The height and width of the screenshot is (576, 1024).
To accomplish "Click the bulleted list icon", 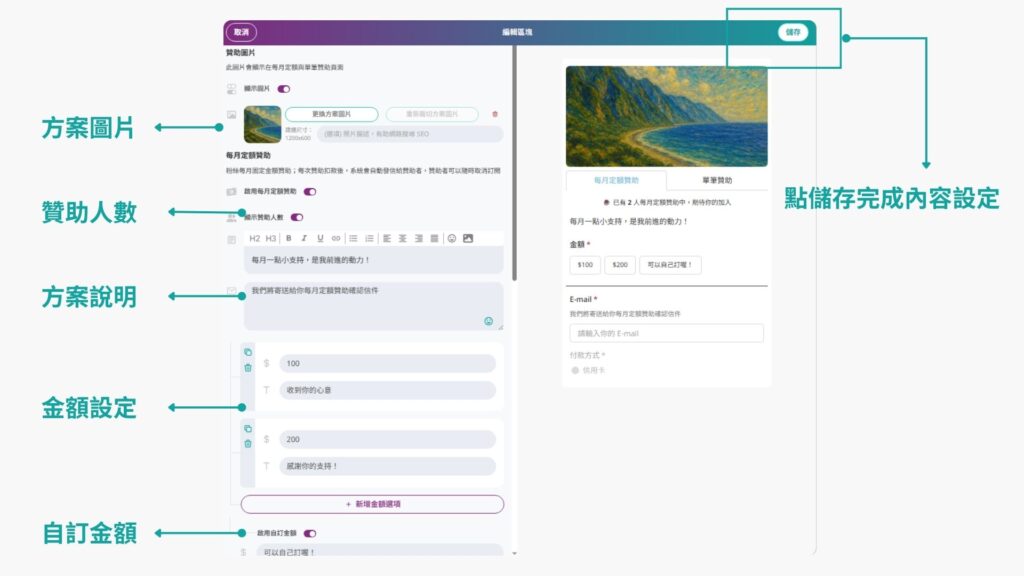I will [353, 238].
